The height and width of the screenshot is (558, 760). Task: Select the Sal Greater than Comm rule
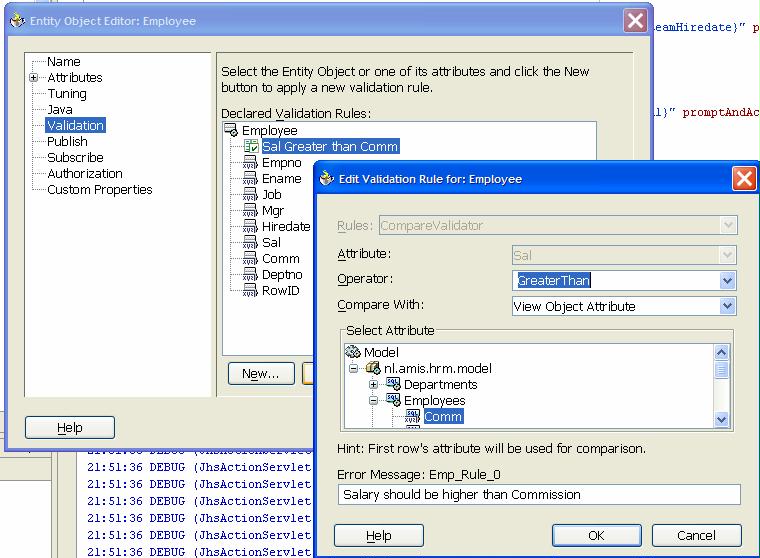click(330, 147)
